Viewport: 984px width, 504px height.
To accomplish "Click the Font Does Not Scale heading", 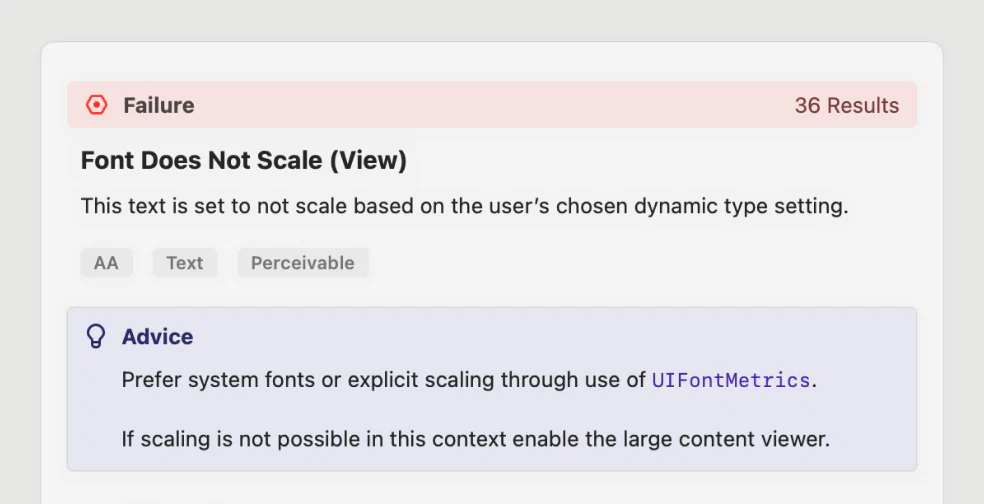I will click(x=243, y=161).
